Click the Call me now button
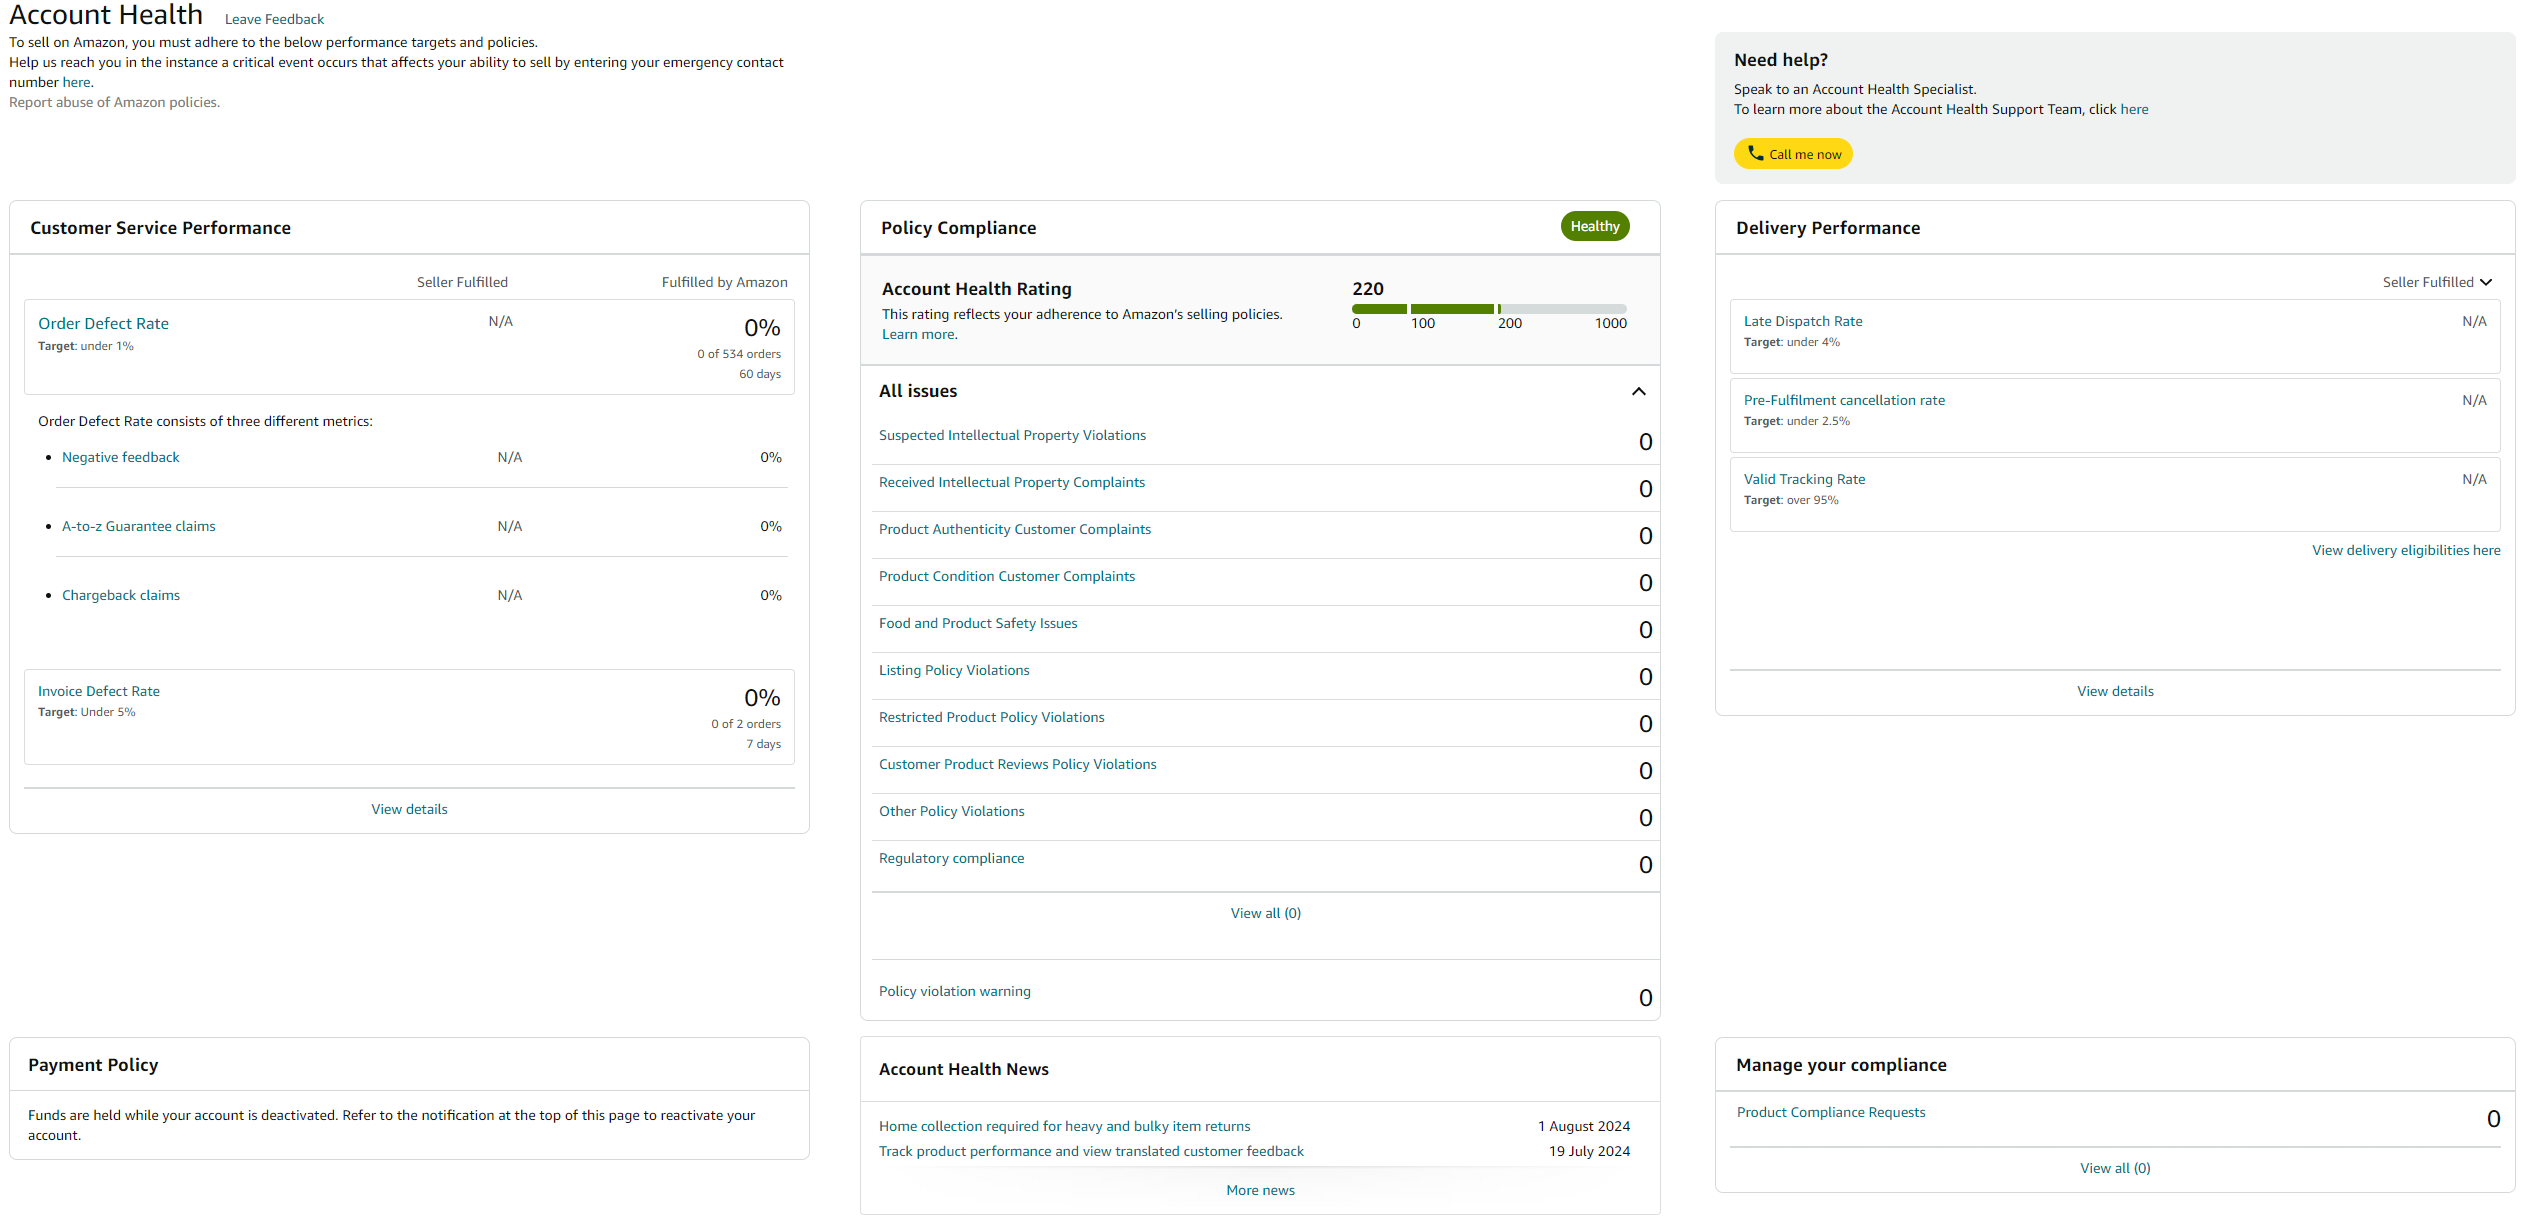 pyautogui.click(x=1793, y=154)
